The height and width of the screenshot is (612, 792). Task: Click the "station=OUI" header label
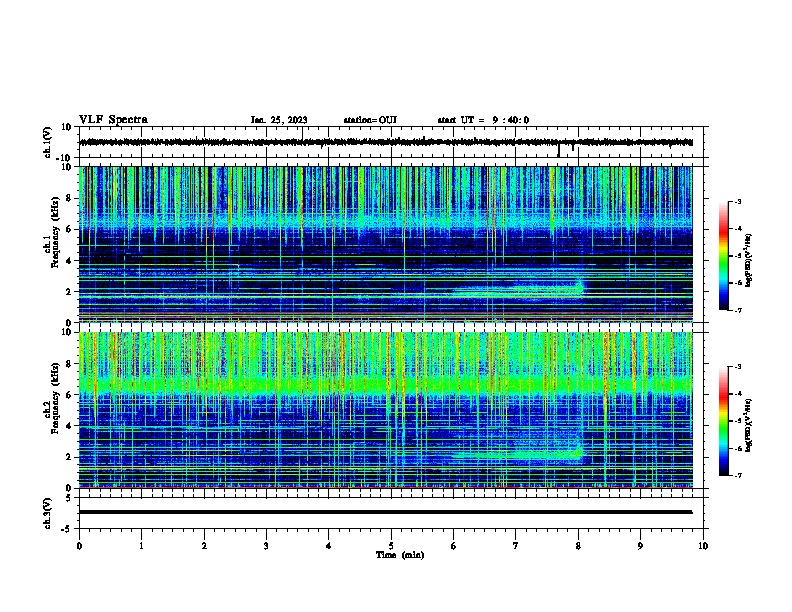coord(370,120)
